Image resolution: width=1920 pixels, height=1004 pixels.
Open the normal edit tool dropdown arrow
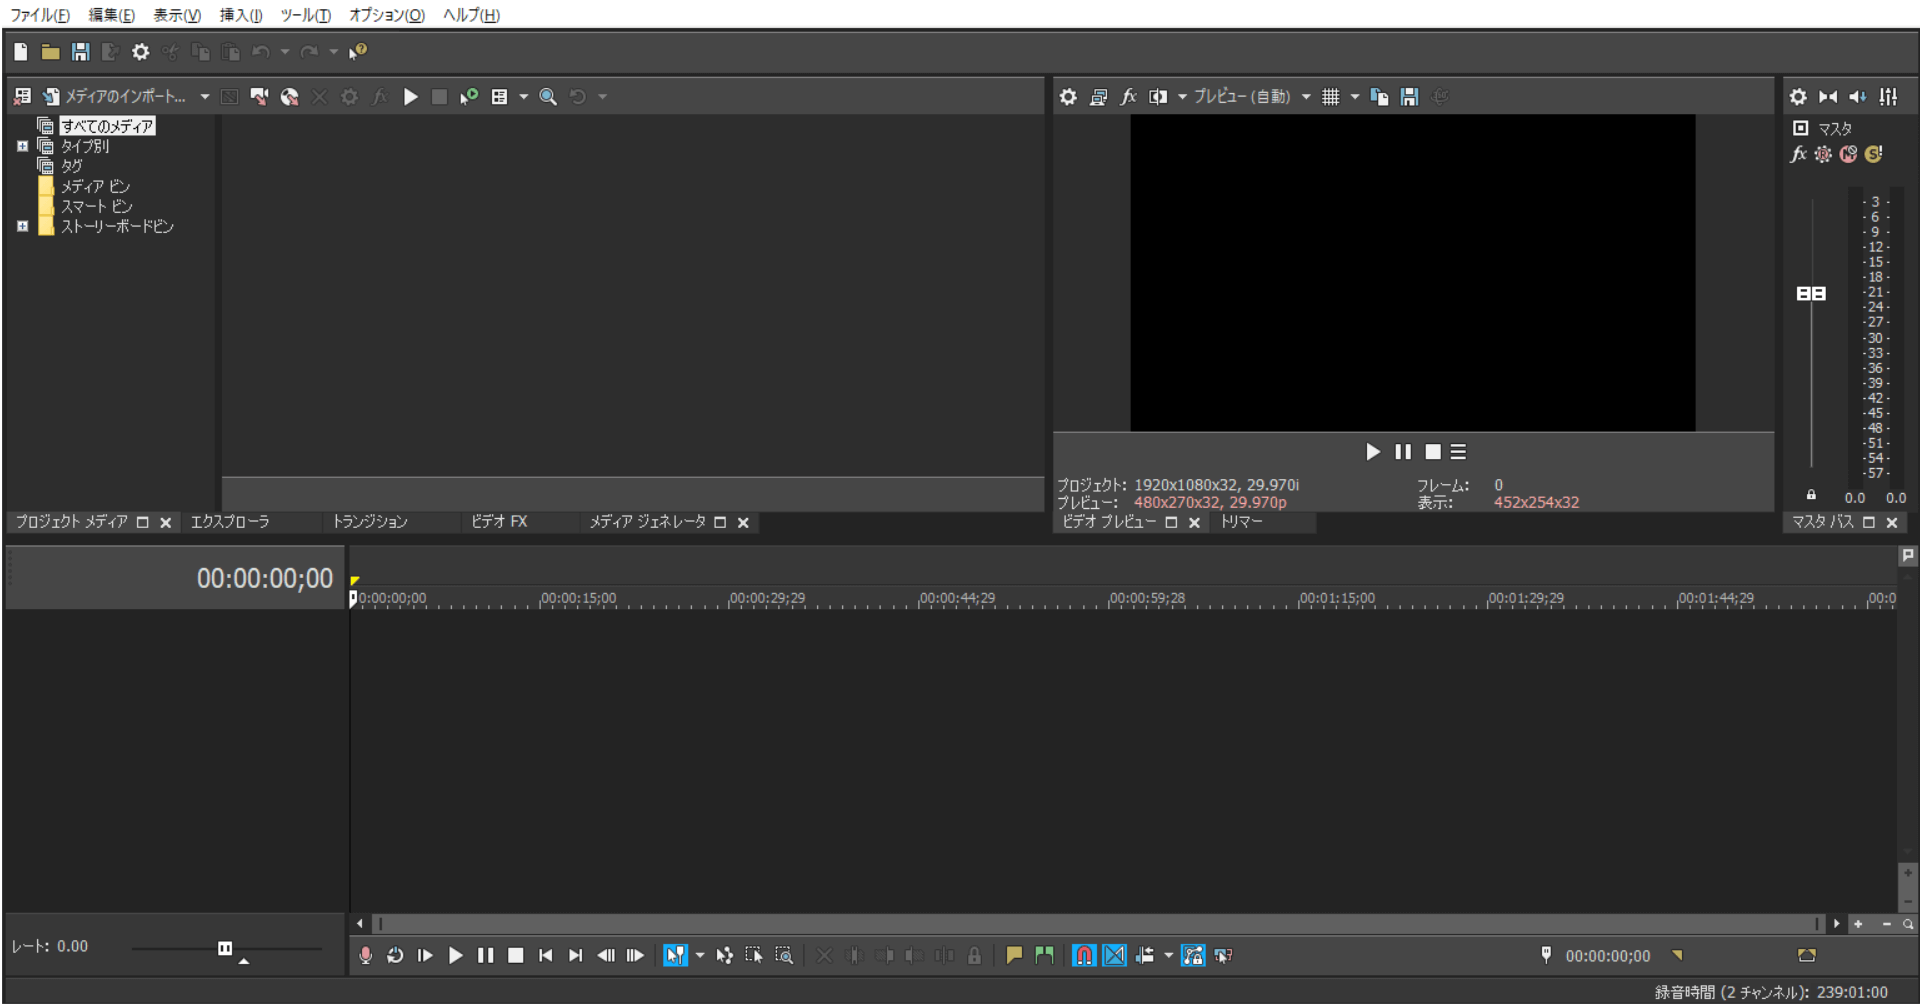point(700,956)
